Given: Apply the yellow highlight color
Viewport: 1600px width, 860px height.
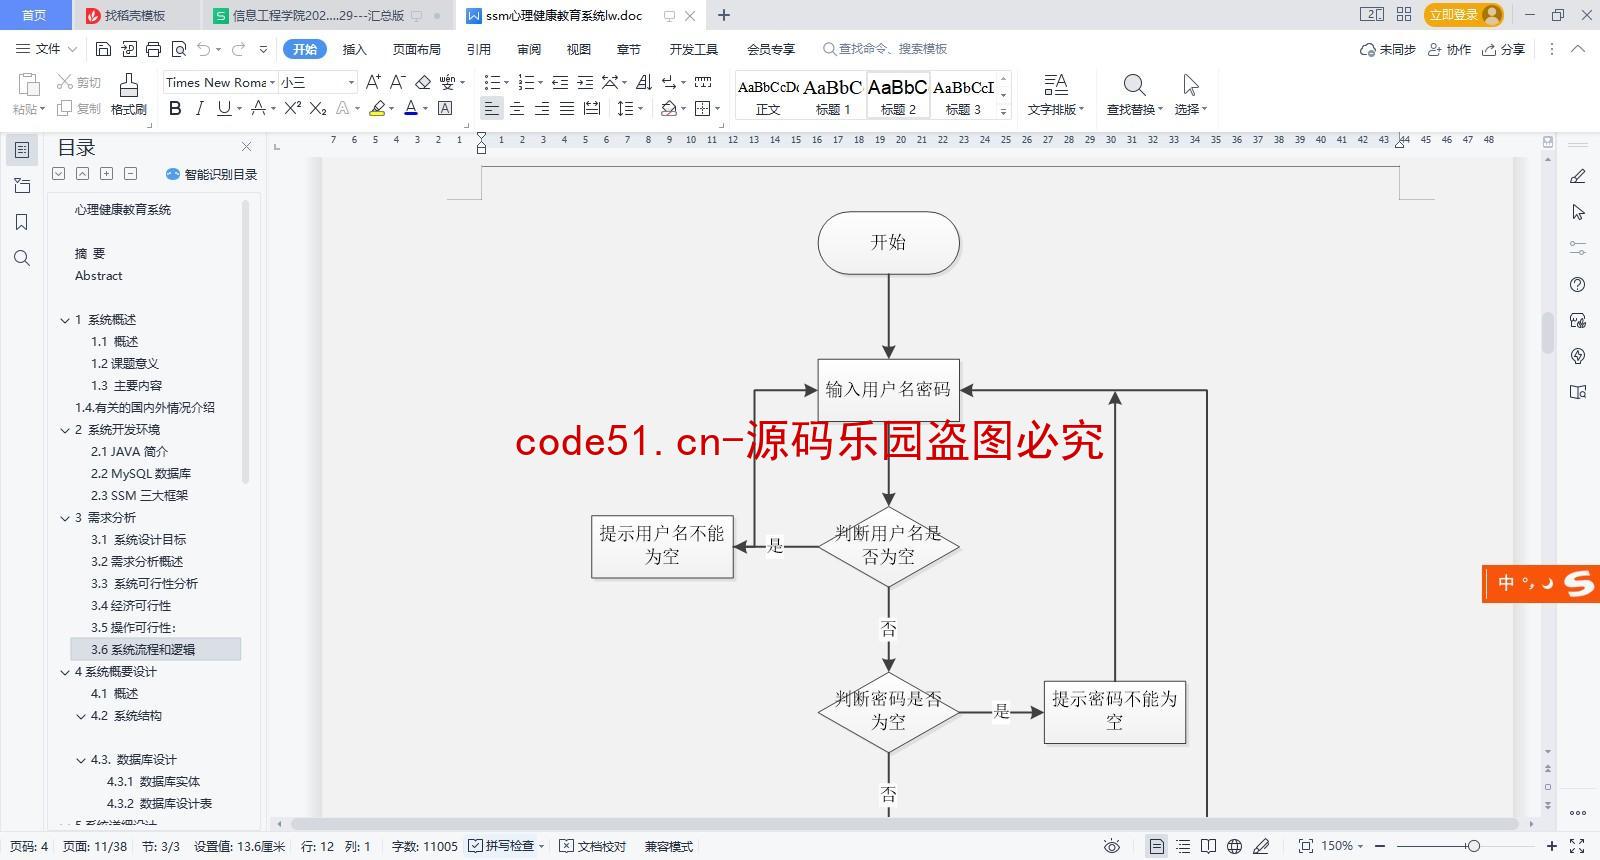Looking at the screenshot, I should click(376, 108).
